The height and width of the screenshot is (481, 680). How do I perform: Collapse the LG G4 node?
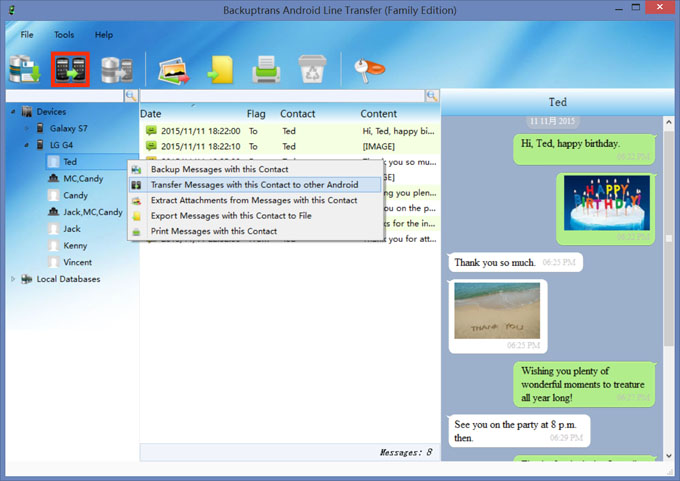pyautogui.click(x=26, y=145)
